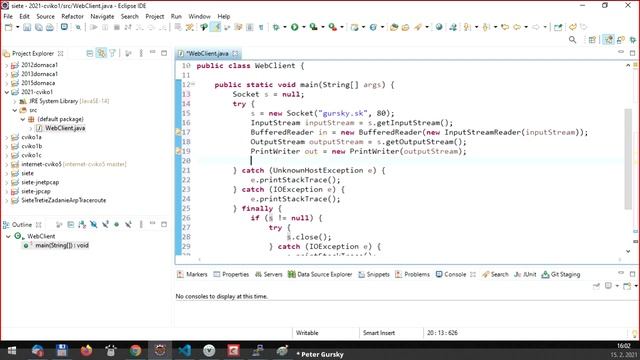Expand the internet-cviko5 project

click(7, 164)
